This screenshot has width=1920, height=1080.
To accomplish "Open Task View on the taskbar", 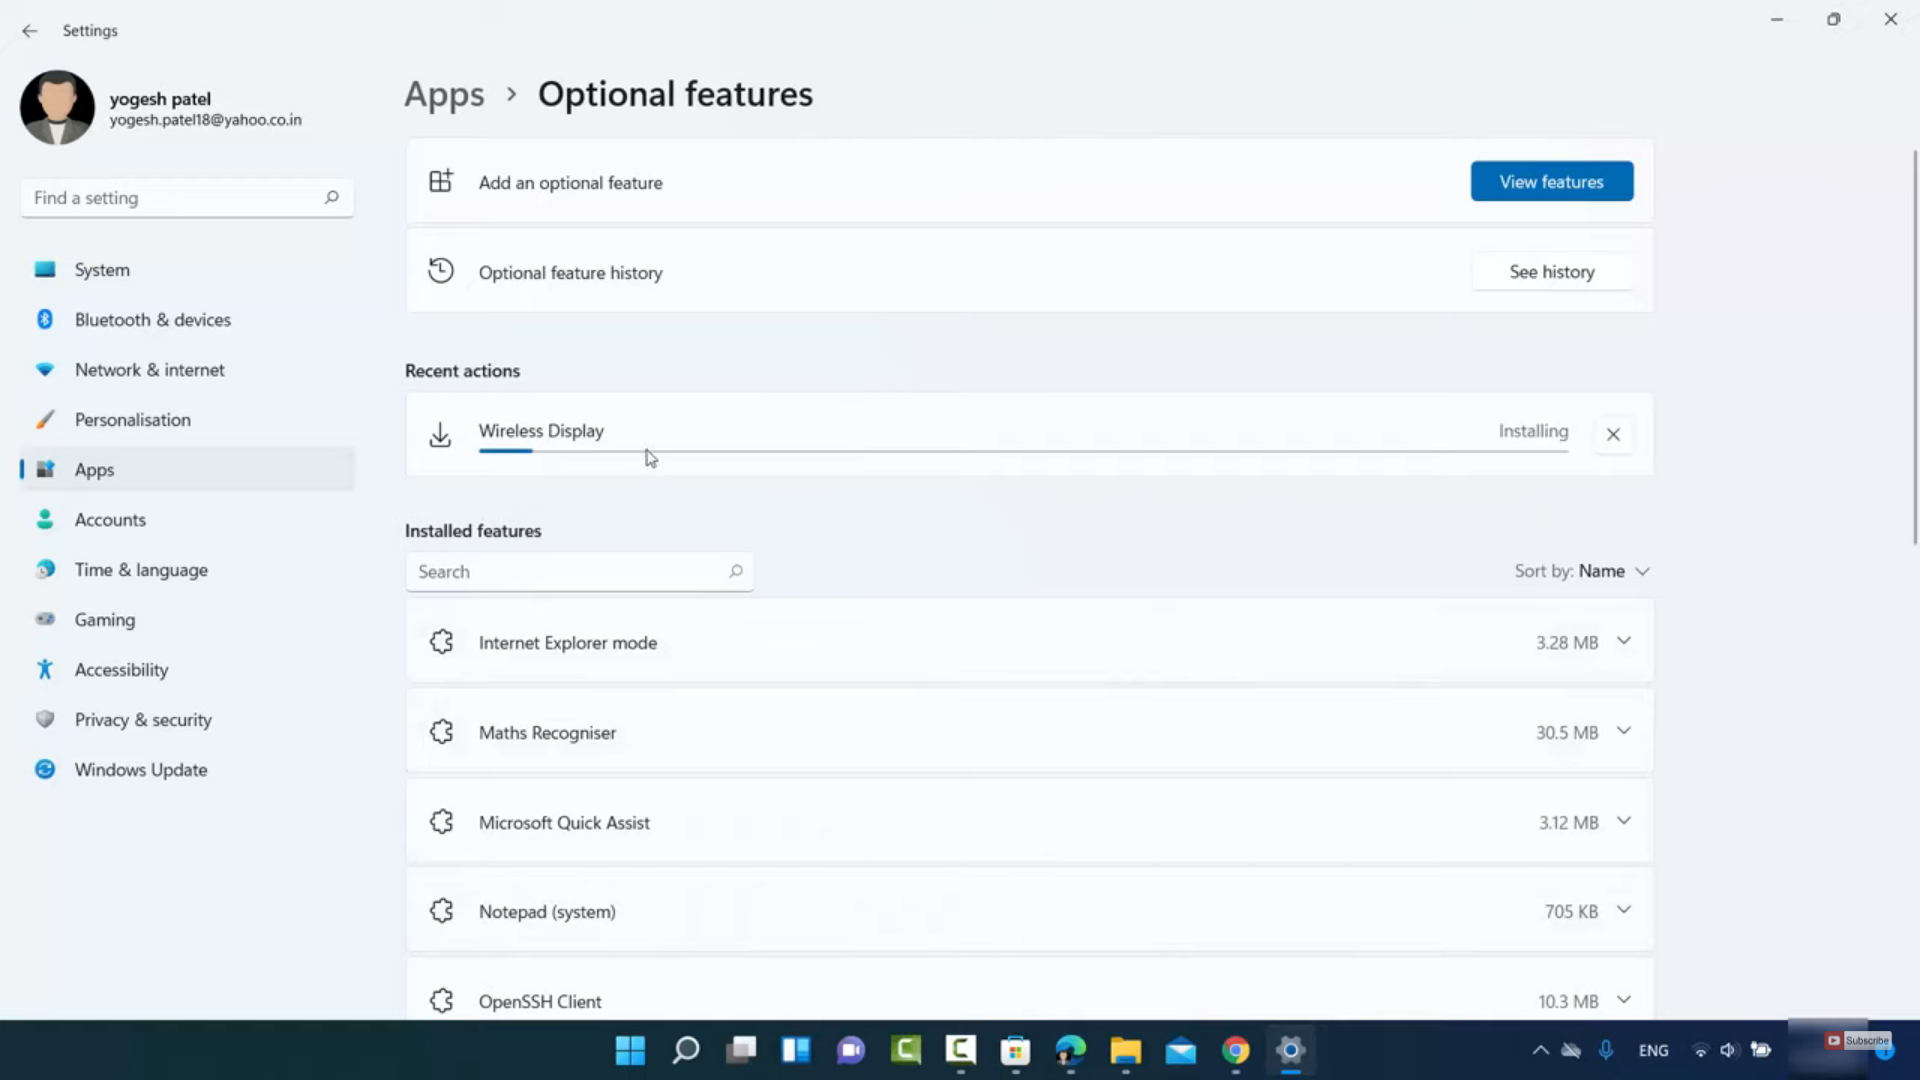I will 741,1050.
